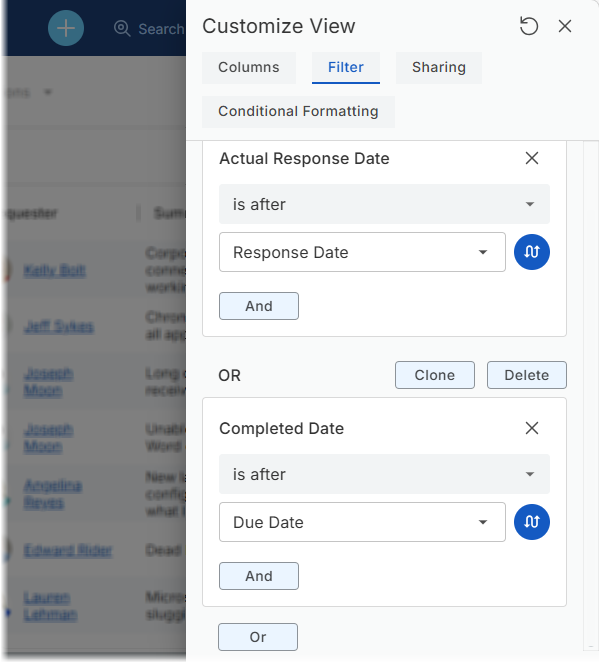The width and height of the screenshot is (599, 663).
Task: Click the blue plus add button
Action: (66, 28)
